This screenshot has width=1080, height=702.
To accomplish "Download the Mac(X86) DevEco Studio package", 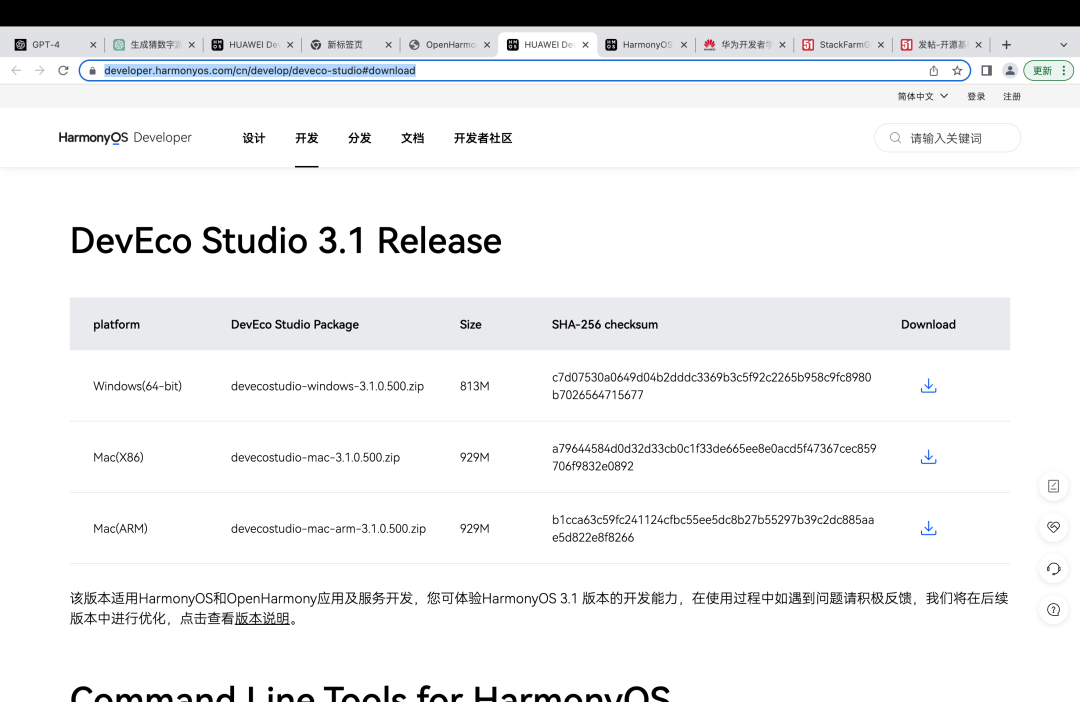I will point(928,457).
